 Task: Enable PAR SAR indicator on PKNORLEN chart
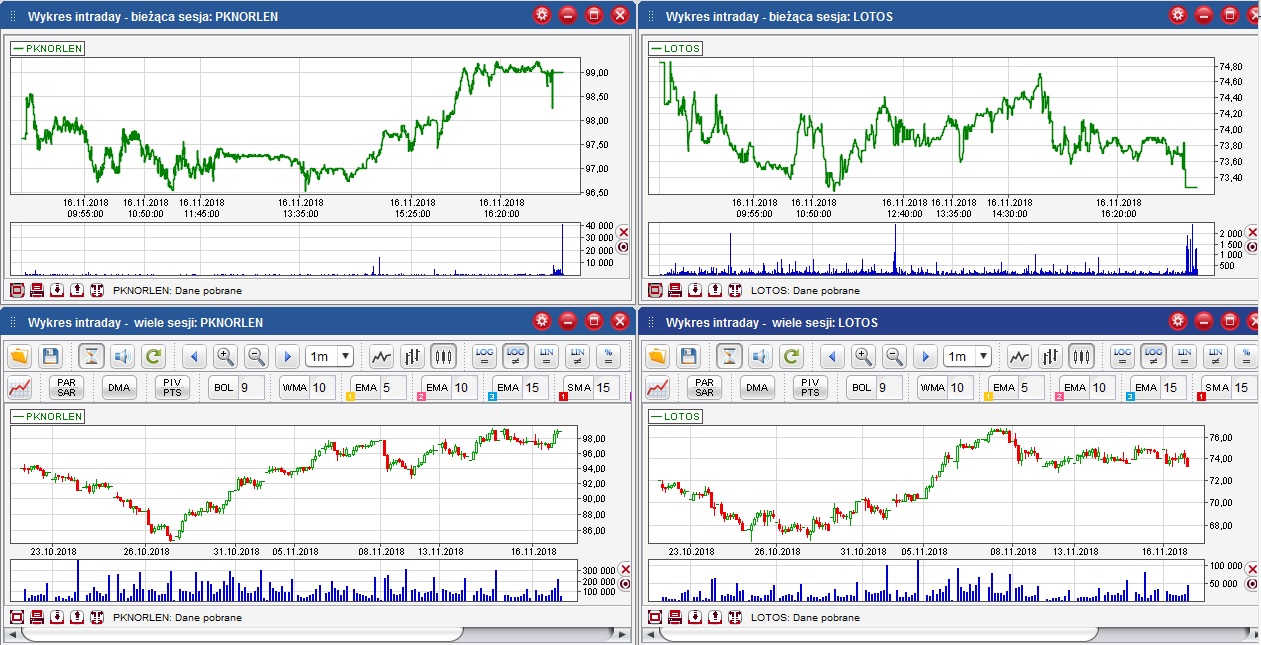(67, 388)
